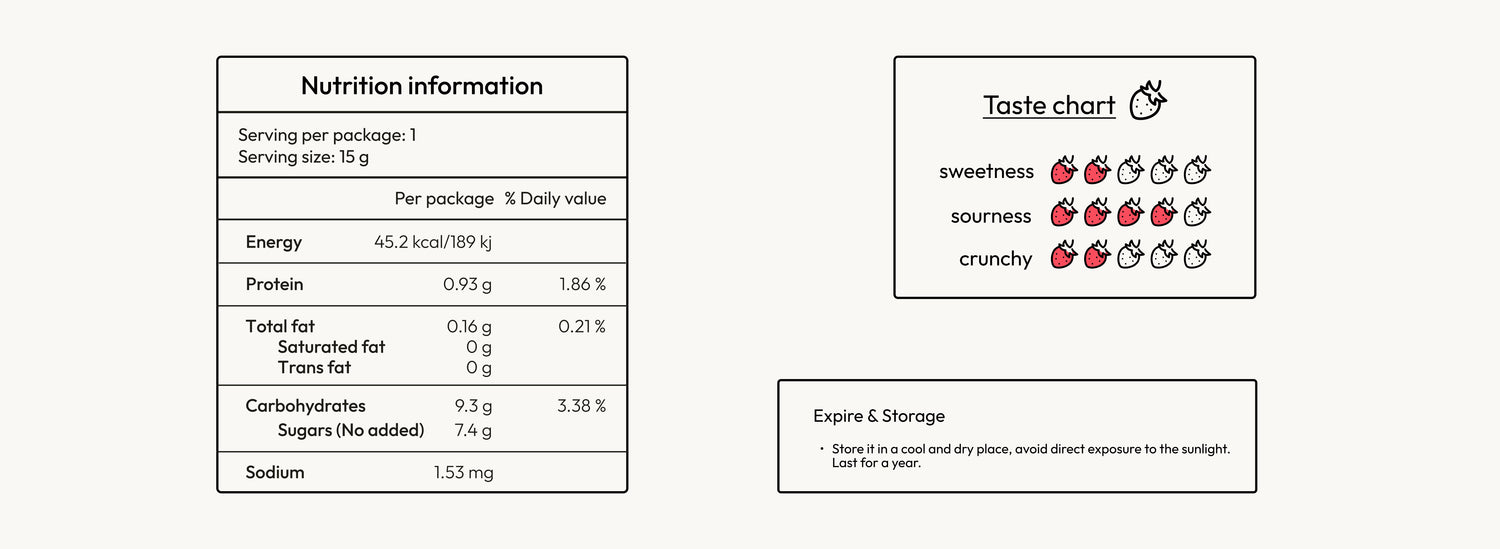Select the third sweetness strawberry
The height and width of the screenshot is (549, 1500).
coord(1130,171)
